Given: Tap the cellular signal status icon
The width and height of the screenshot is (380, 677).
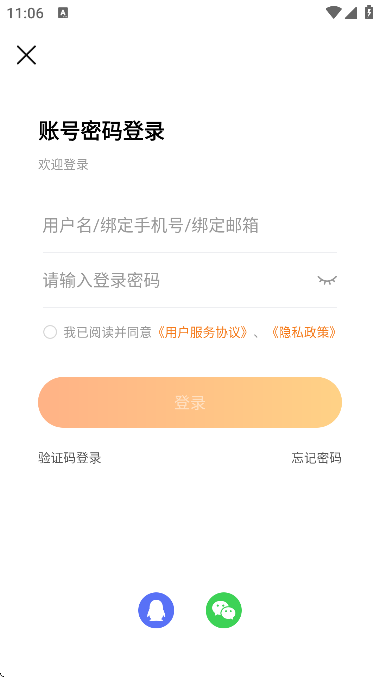Looking at the screenshot, I should point(351,13).
